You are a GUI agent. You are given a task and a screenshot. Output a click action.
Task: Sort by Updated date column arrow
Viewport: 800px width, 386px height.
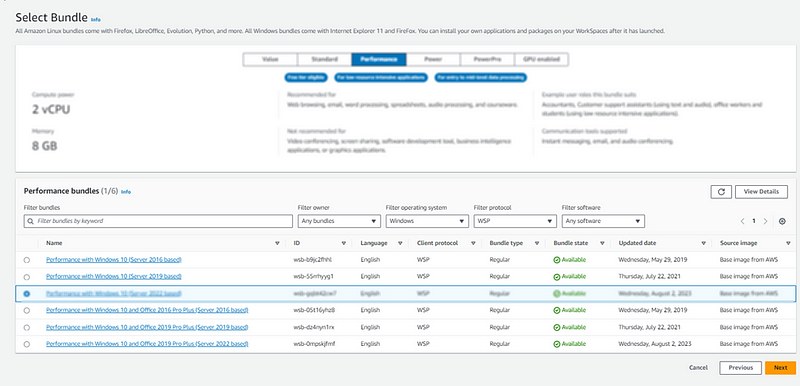(704, 243)
